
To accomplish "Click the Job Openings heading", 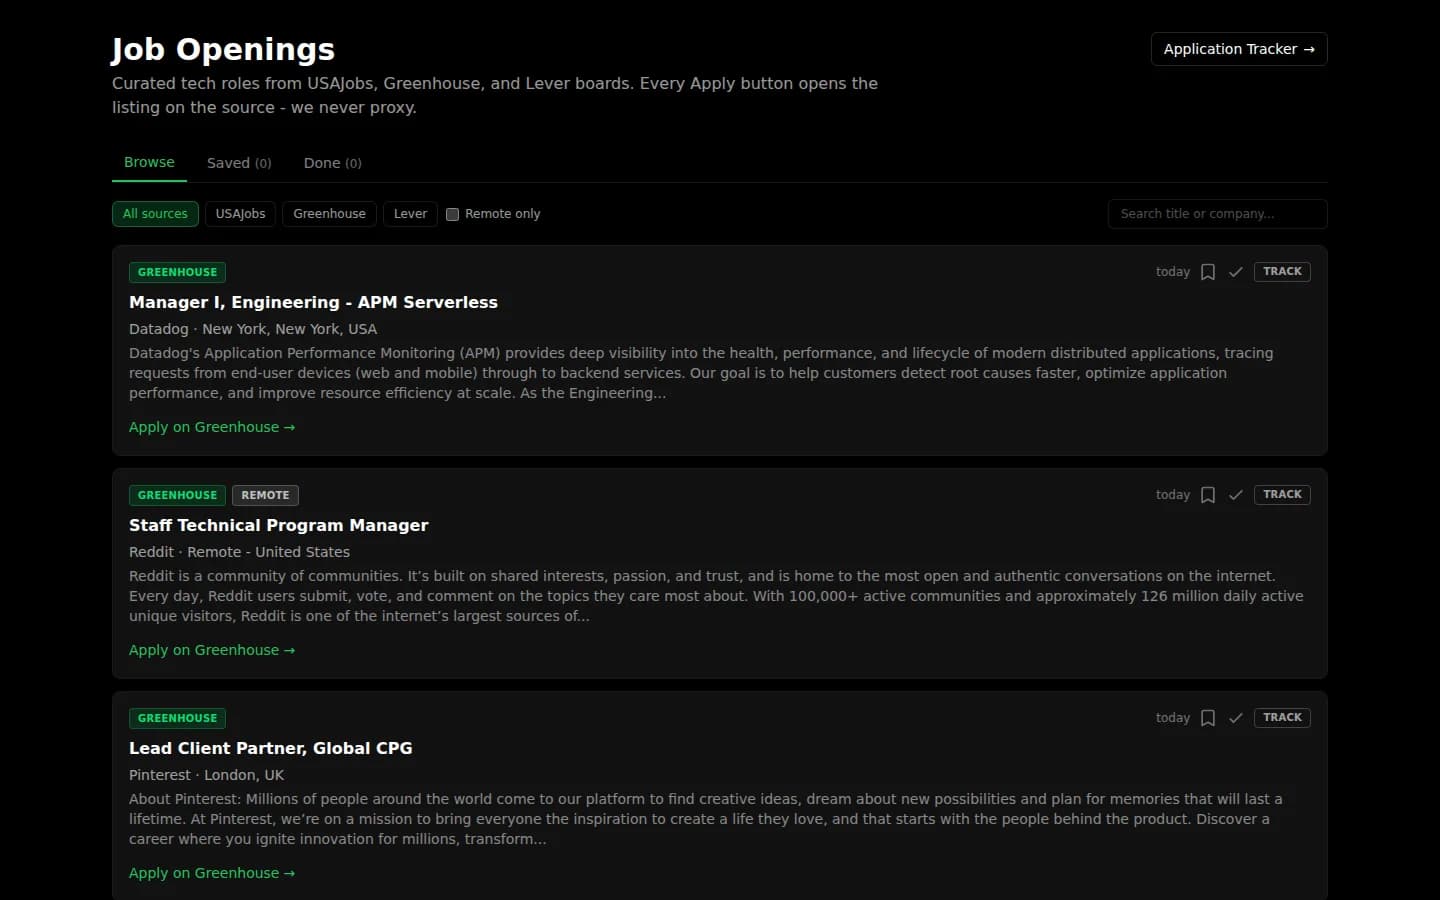I will click(223, 49).
